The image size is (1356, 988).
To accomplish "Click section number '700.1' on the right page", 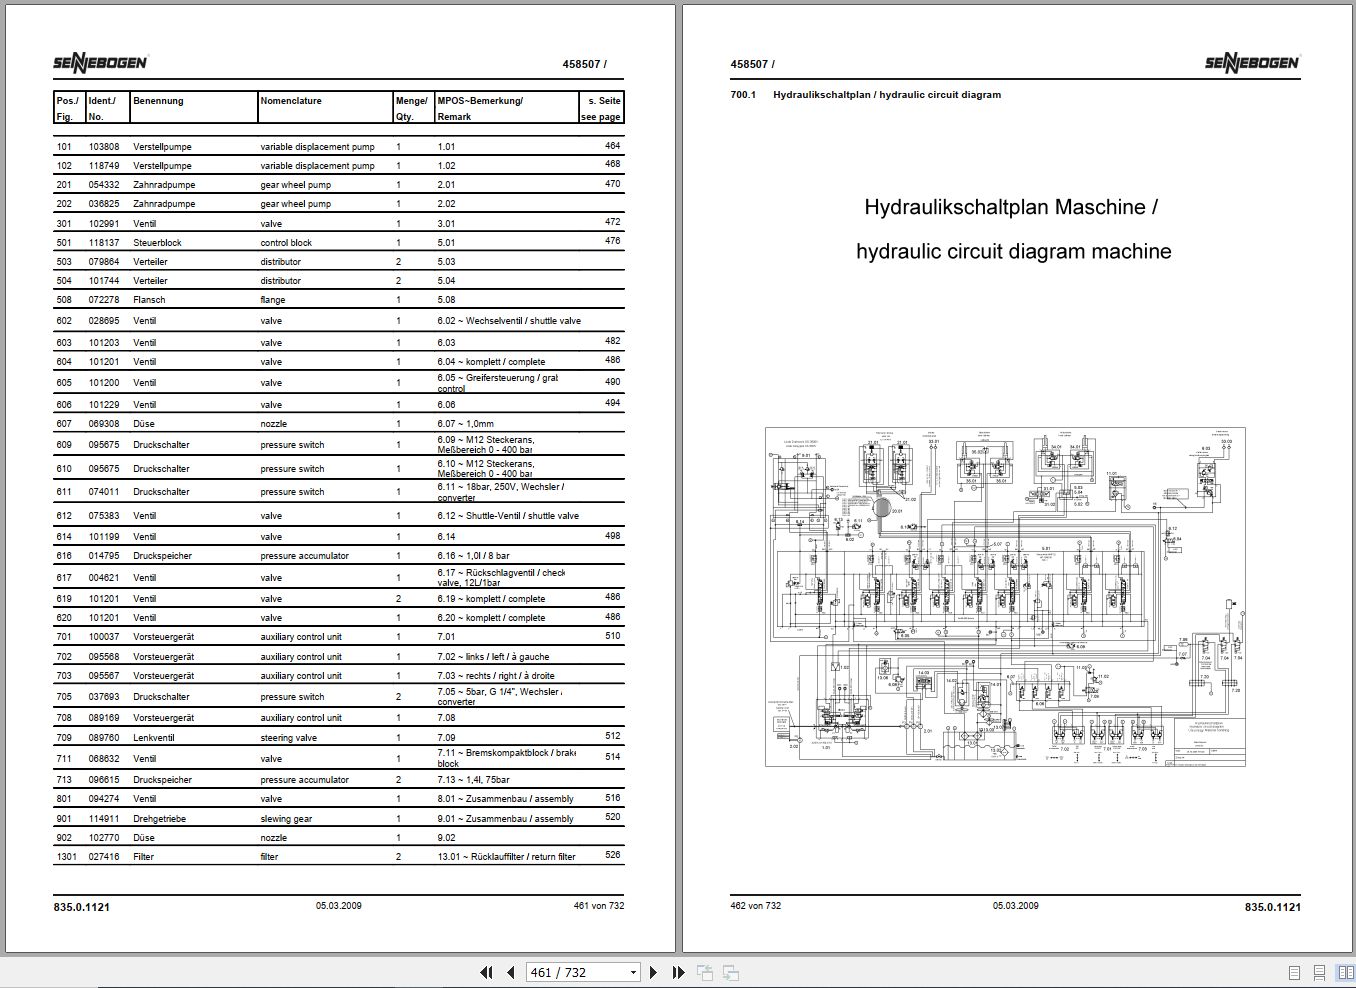I will click(x=743, y=95).
